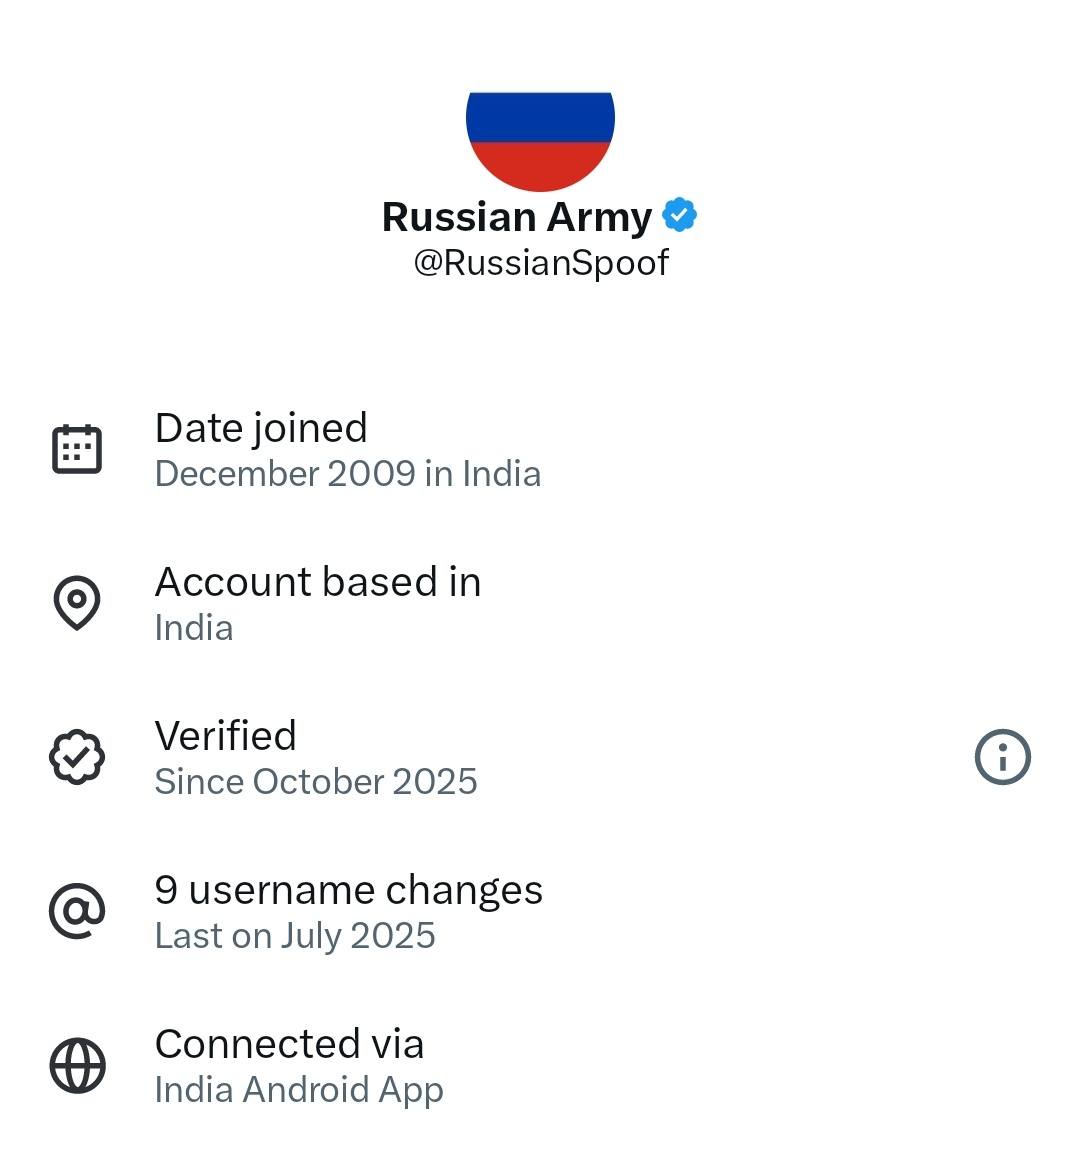Tap the verified checkmark seal icon
Image resolution: width=1080 pixels, height=1168 pixels.
coord(77,757)
